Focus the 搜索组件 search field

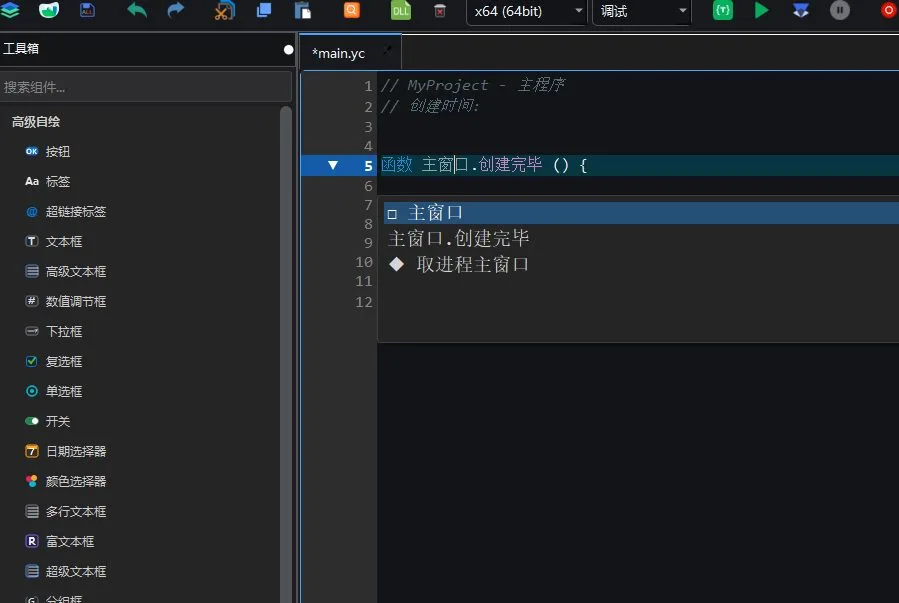coord(146,87)
